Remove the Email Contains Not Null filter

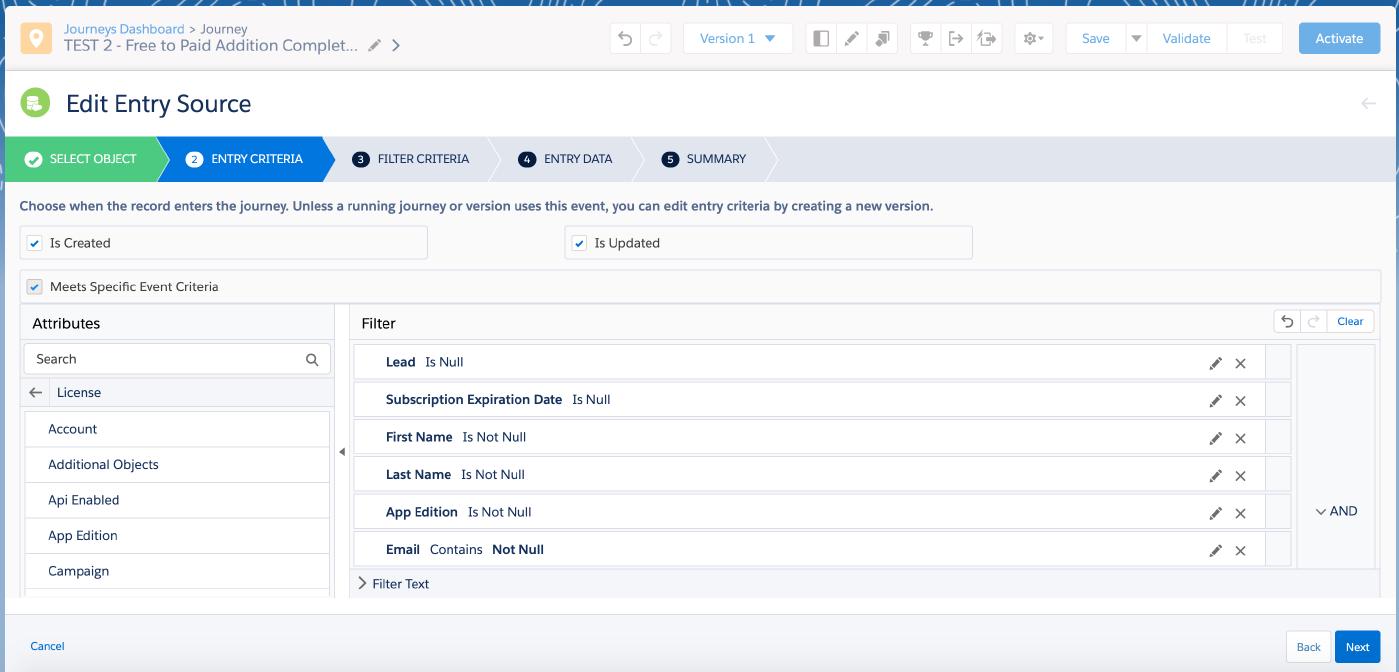(x=1240, y=551)
